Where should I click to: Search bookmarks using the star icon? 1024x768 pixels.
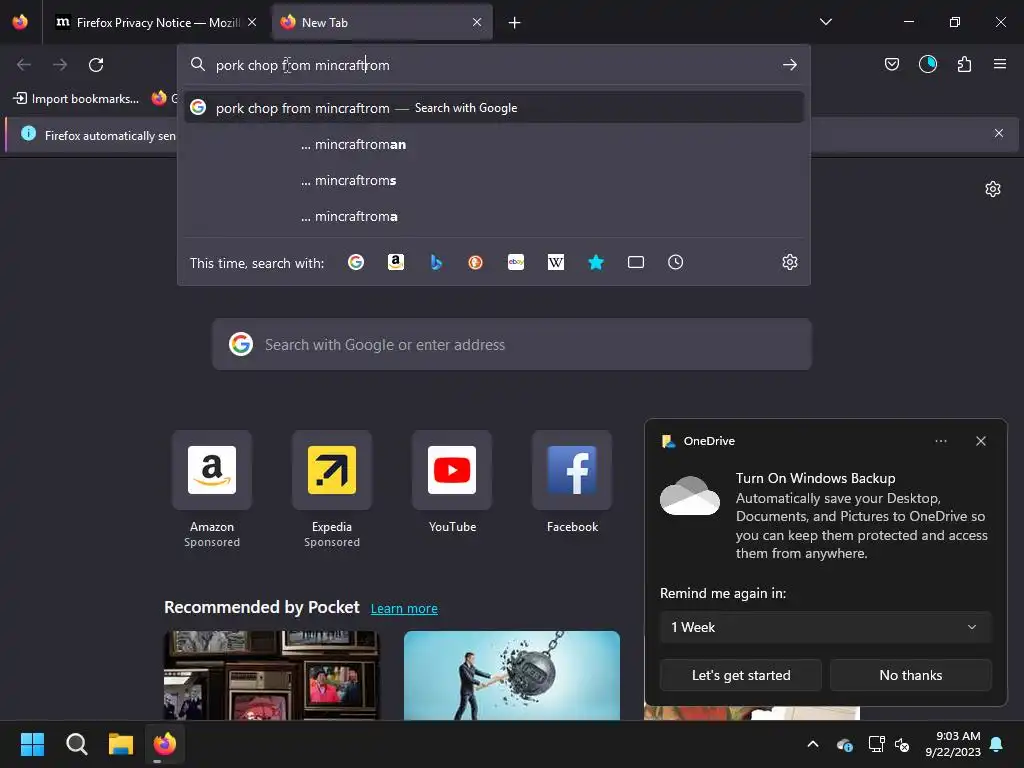click(x=596, y=263)
